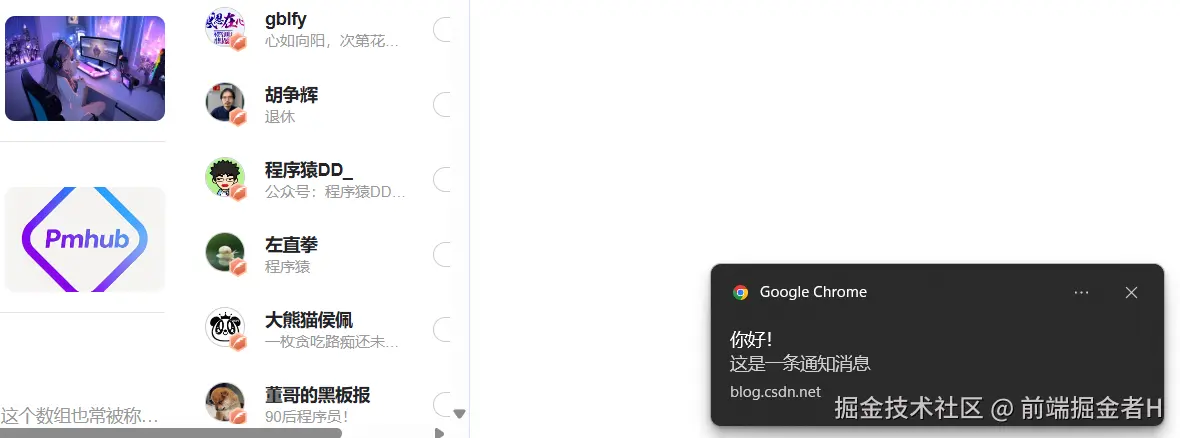Toggle follow circle next to 程序猿DD_

point(442,180)
